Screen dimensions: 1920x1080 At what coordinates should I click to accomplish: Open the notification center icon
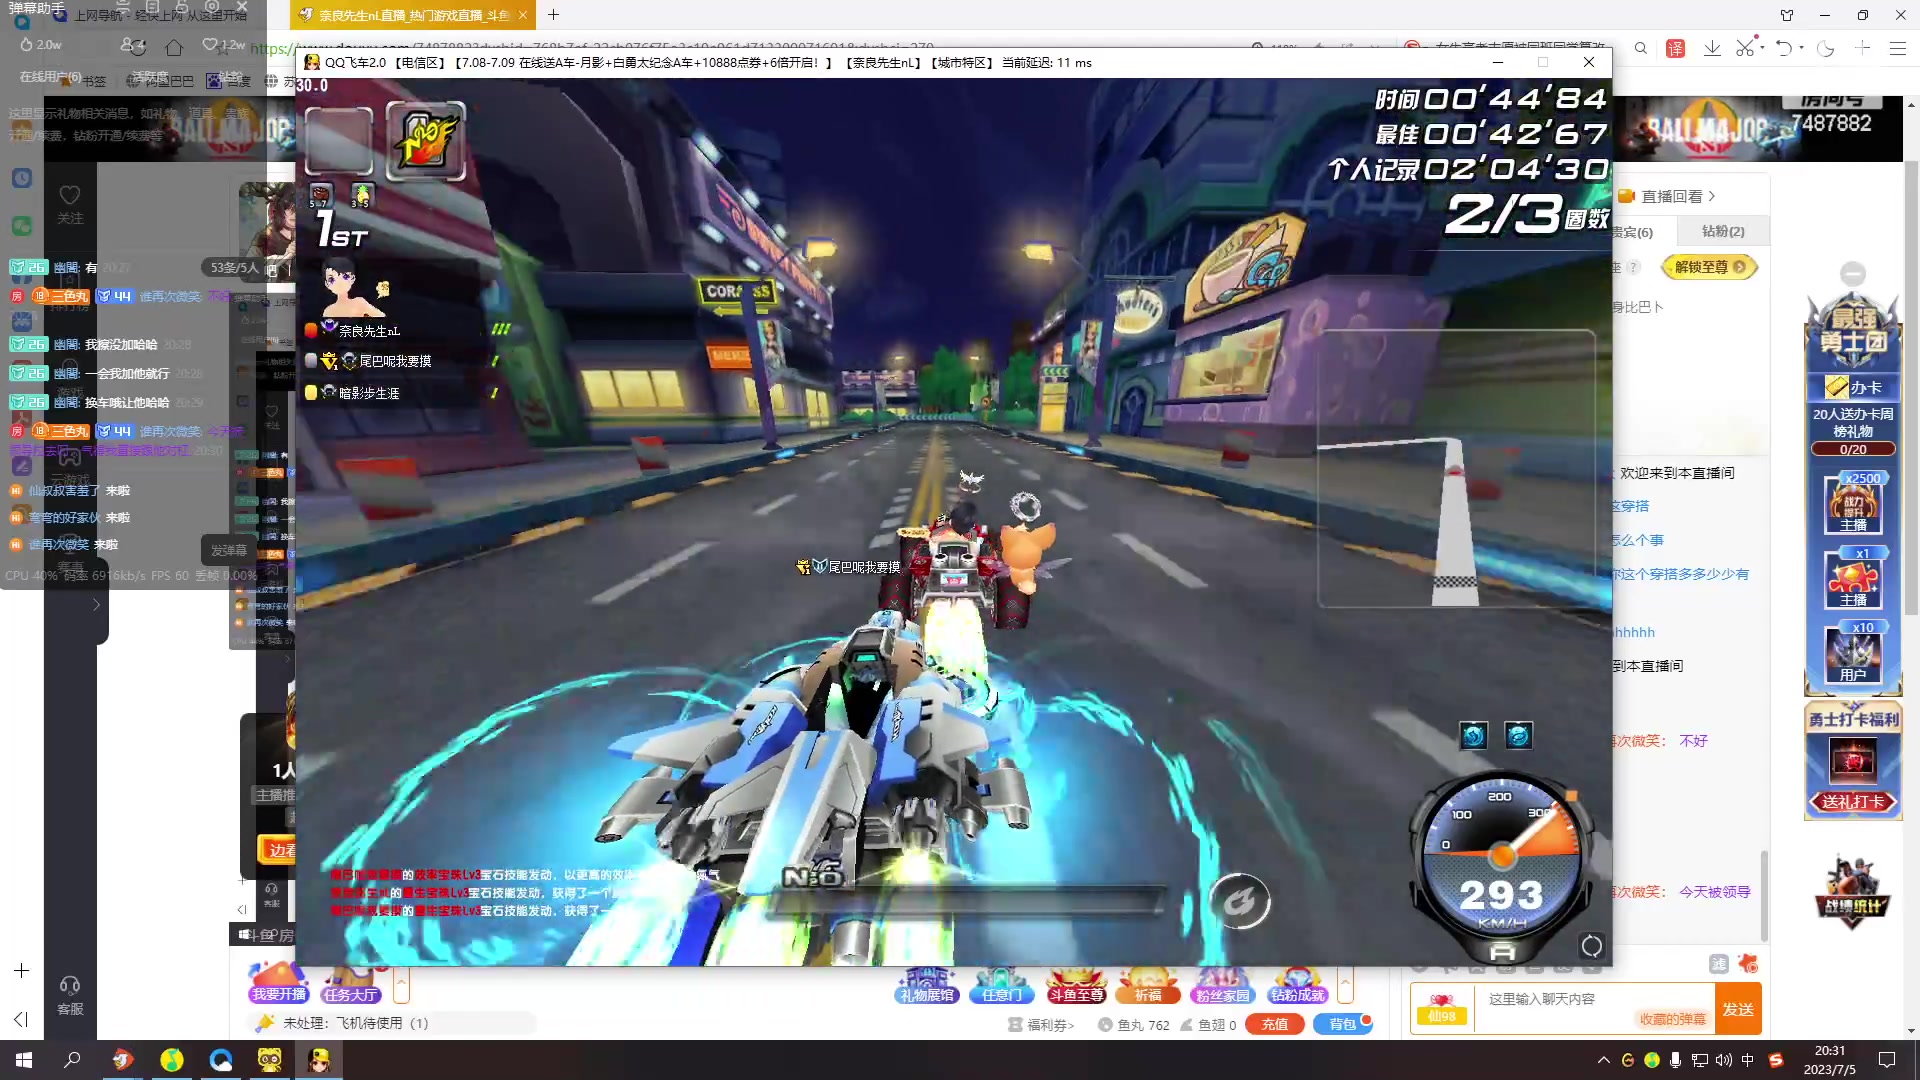1886,1060
